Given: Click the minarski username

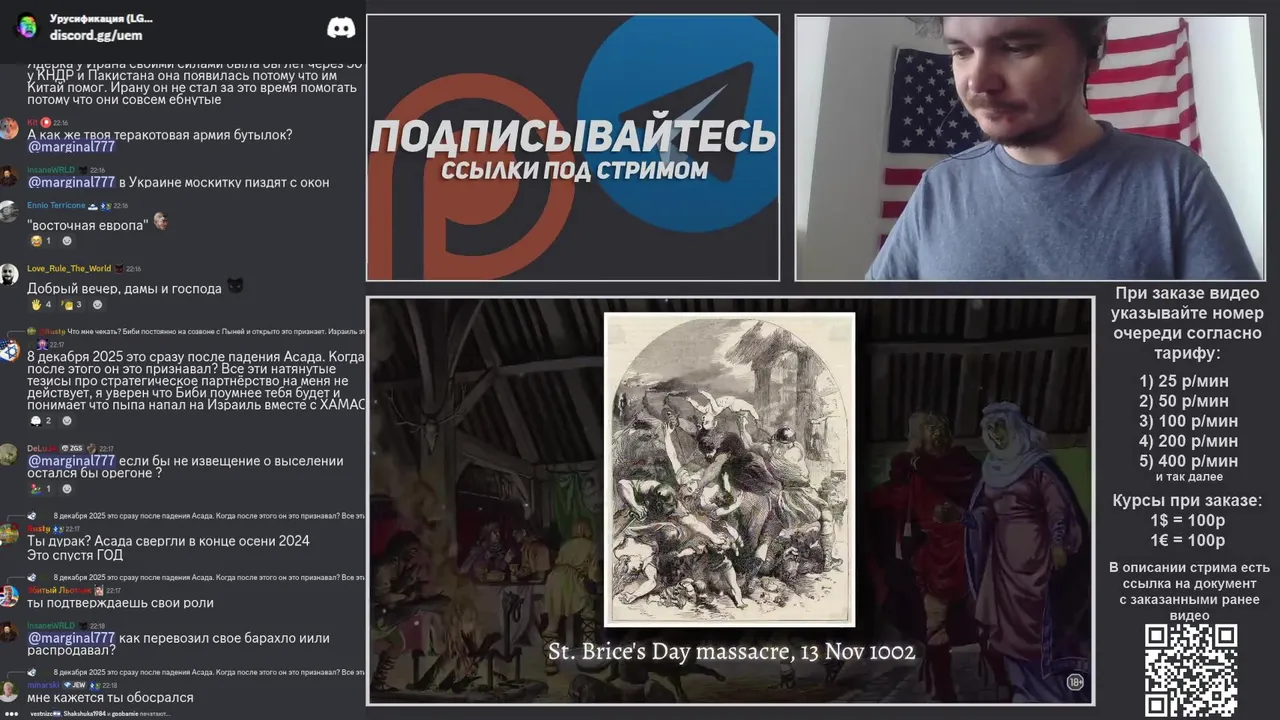Looking at the screenshot, I should [x=42, y=685].
